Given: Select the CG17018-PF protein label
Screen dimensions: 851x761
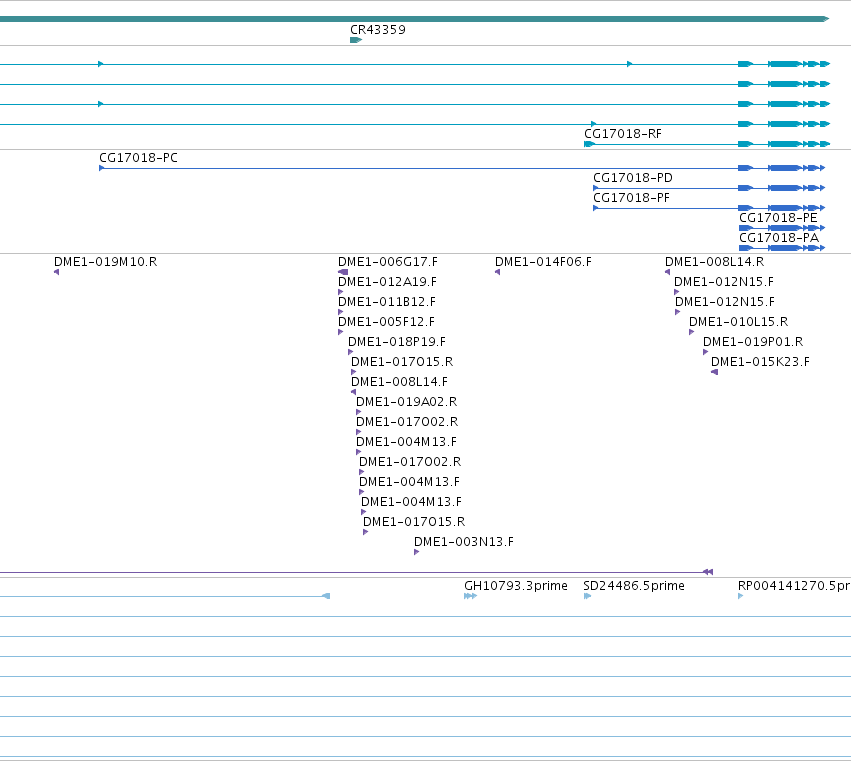Looking at the screenshot, I should (631, 198).
